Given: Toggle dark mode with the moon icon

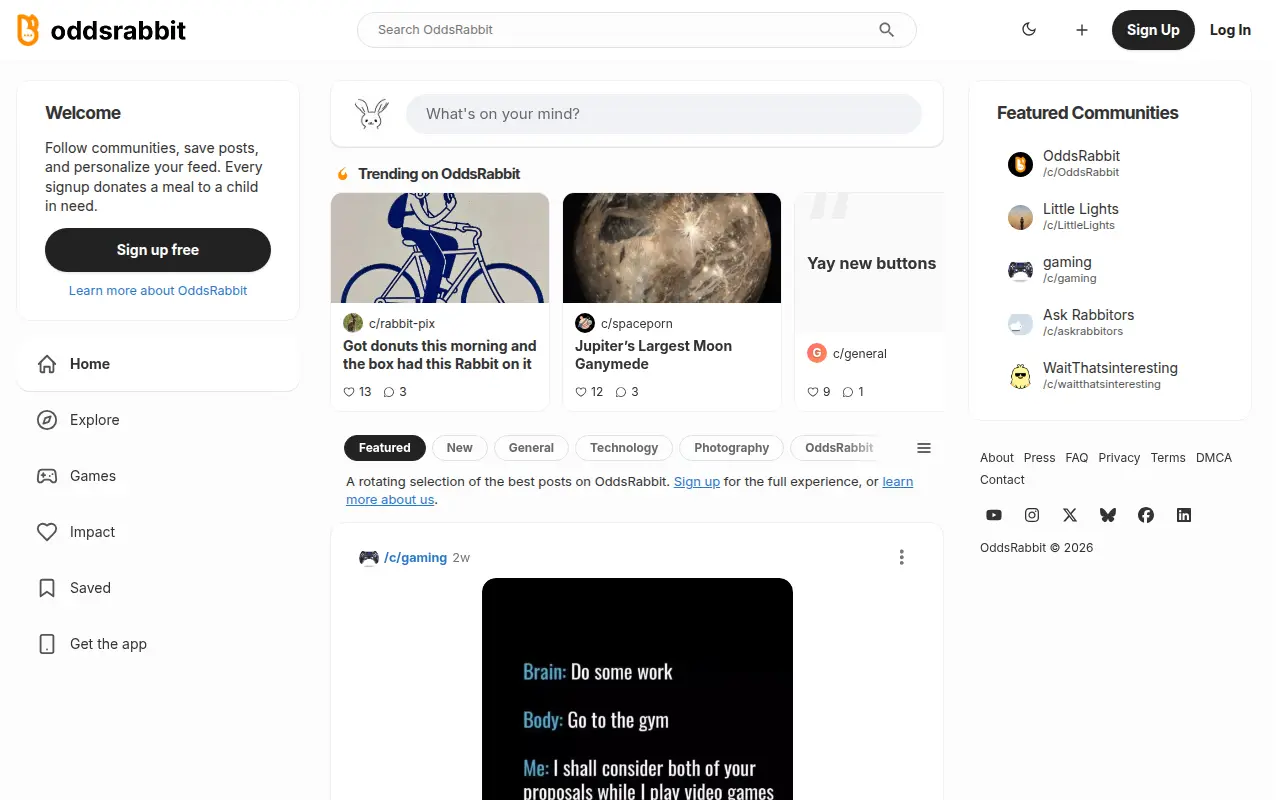Looking at the screenshot, I should [x=1029, y=30].
